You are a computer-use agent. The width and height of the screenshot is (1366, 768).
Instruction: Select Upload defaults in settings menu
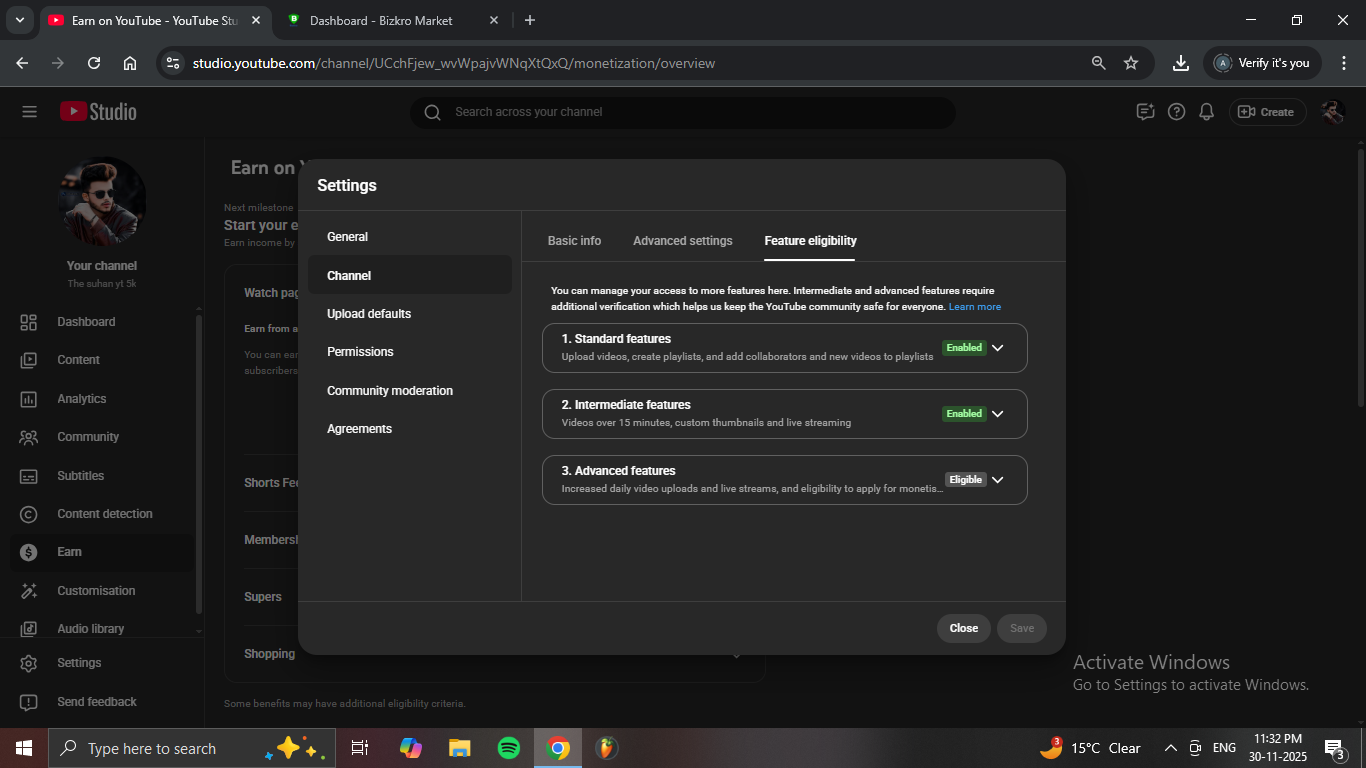[x=369, y=314]
